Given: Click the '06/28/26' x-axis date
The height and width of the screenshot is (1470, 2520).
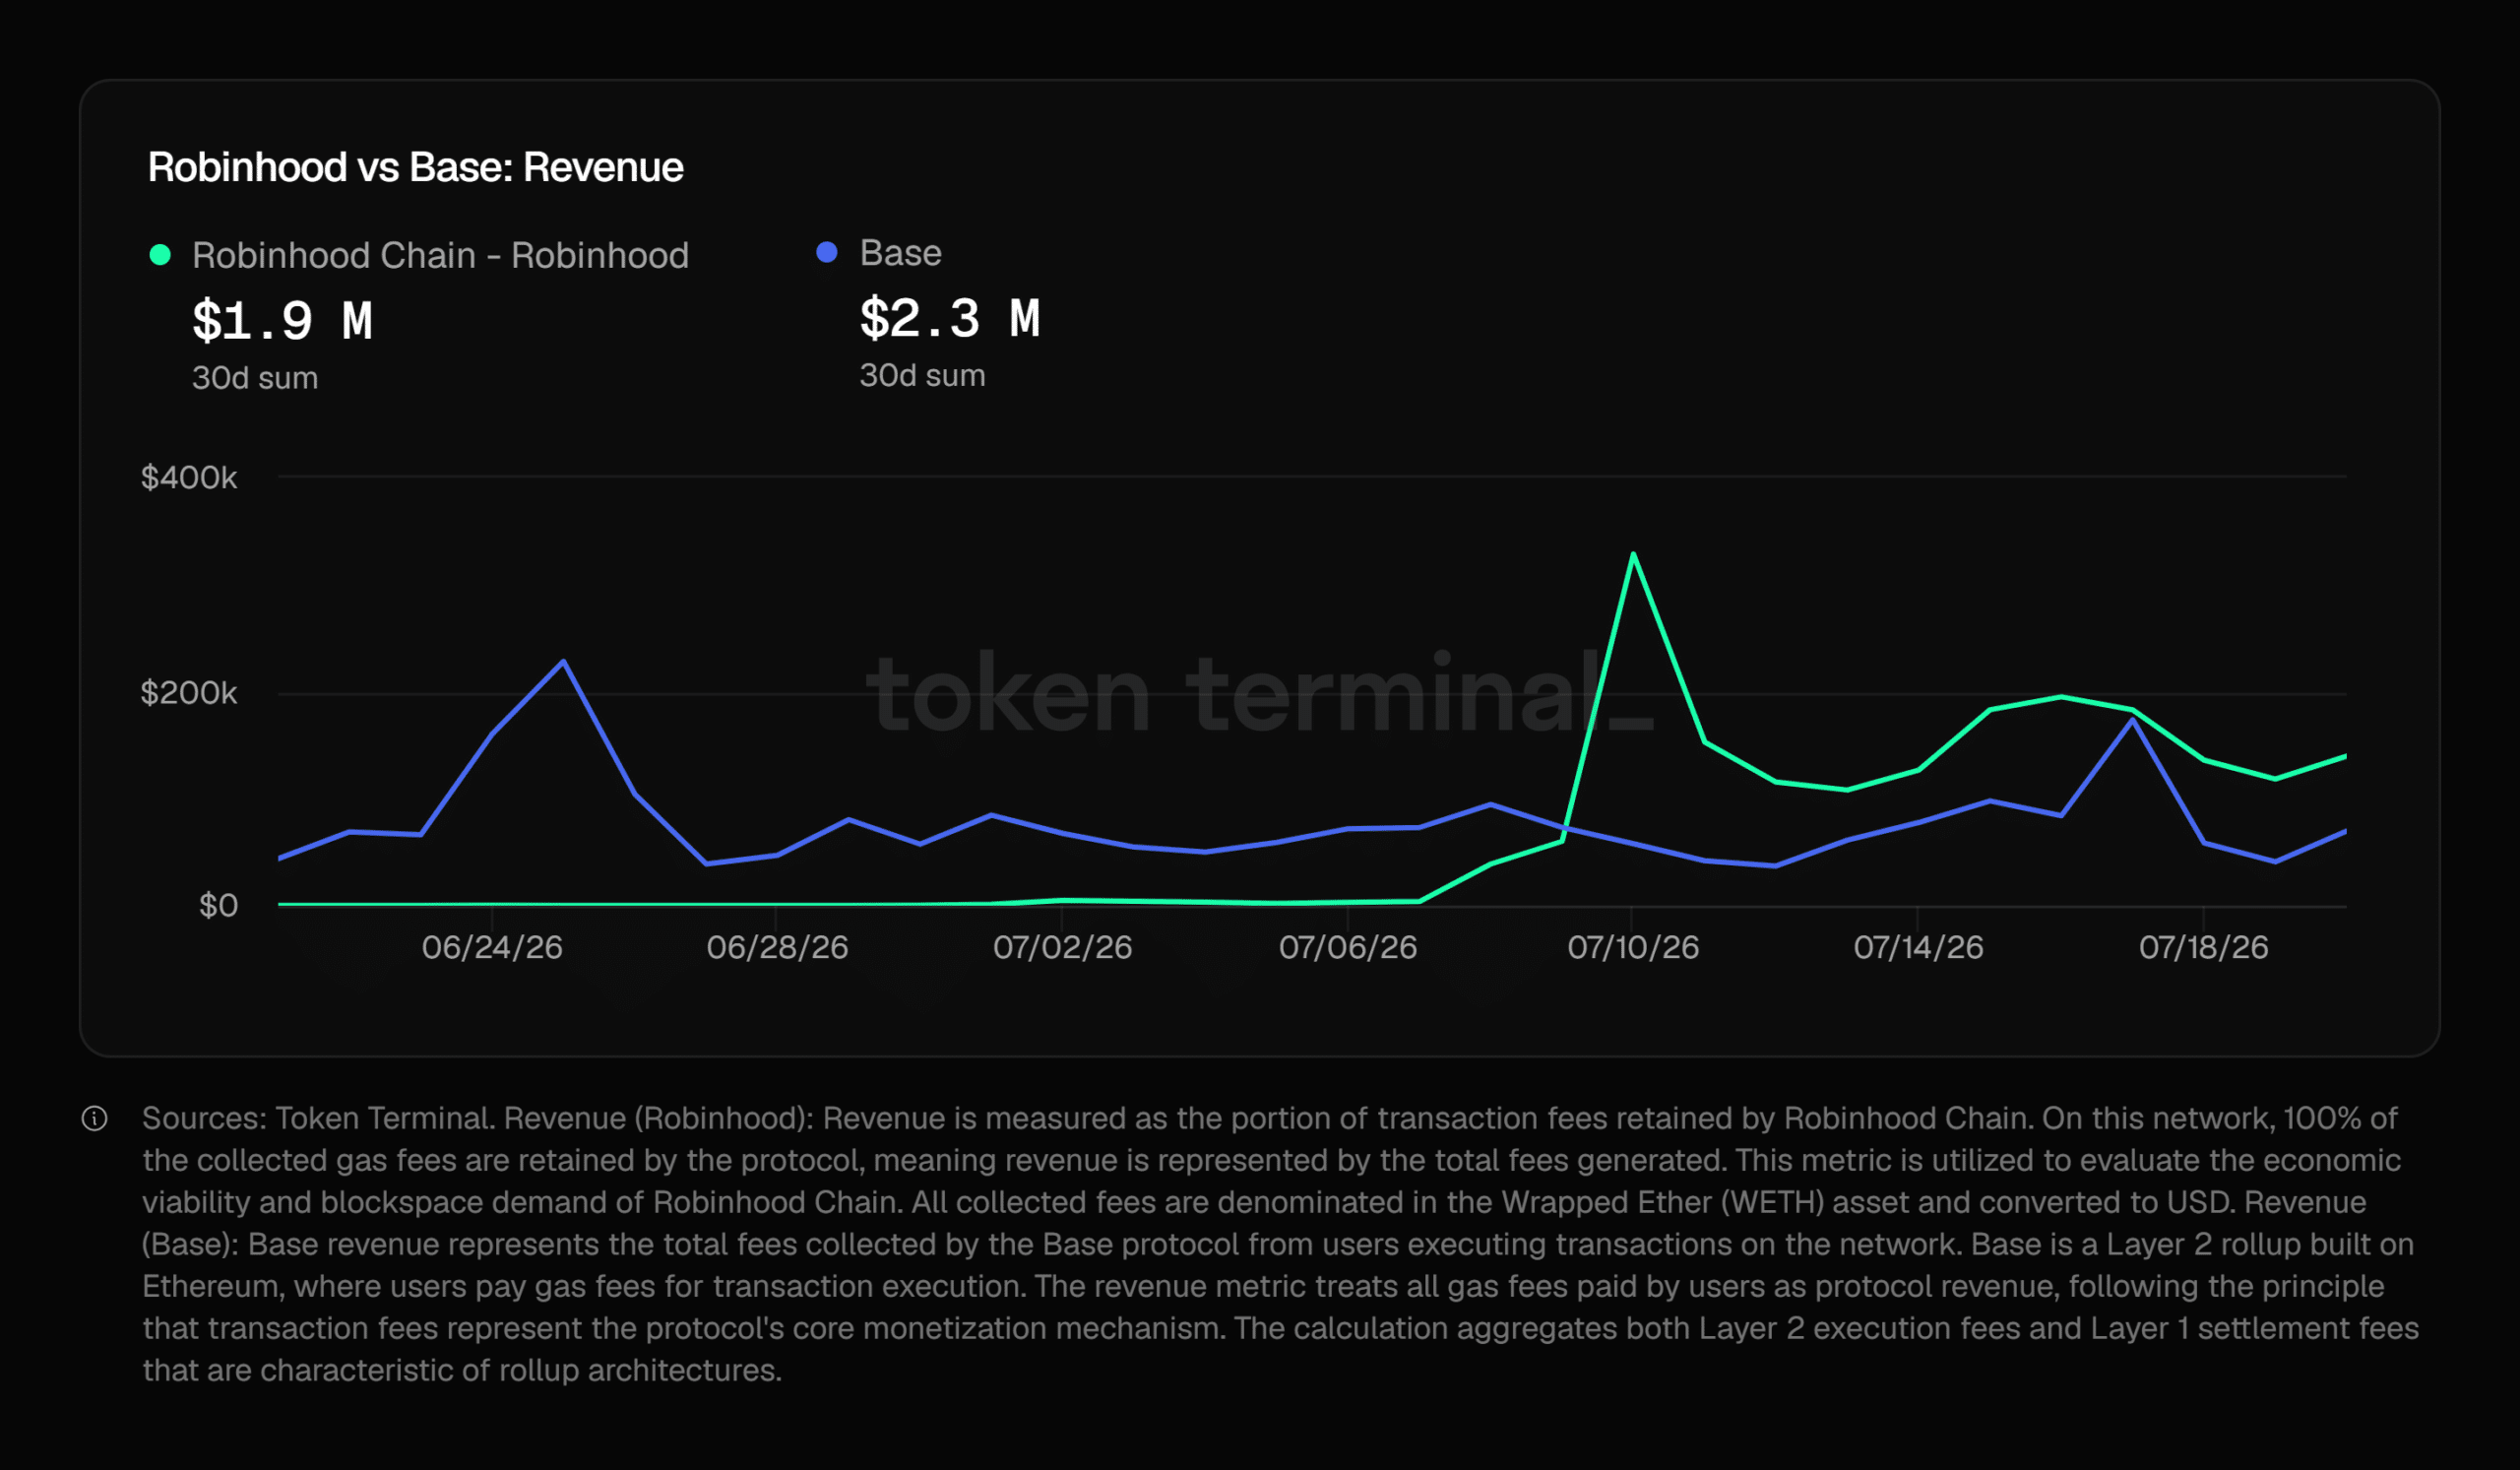Looking at the screenshot, I should (x=777, y=948).
